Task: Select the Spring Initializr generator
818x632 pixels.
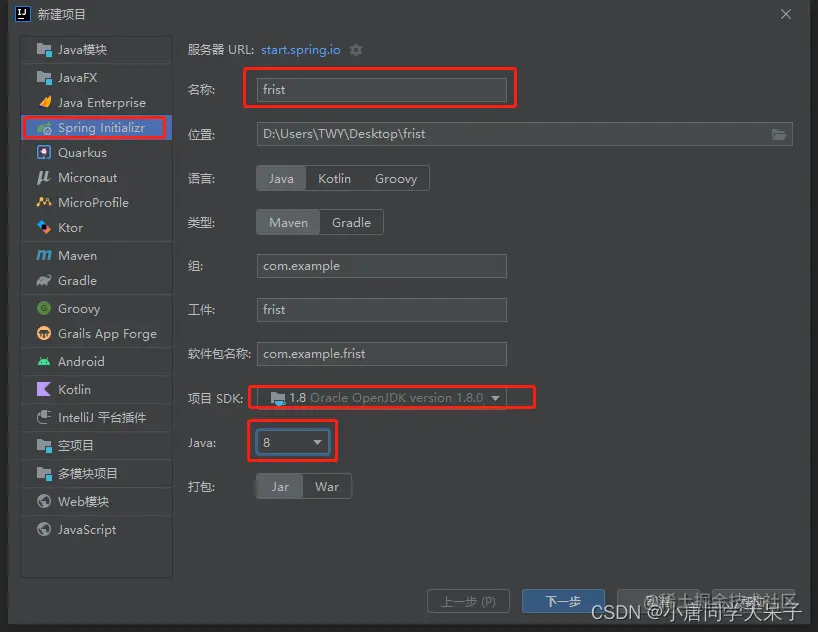Action: (95, 127)
